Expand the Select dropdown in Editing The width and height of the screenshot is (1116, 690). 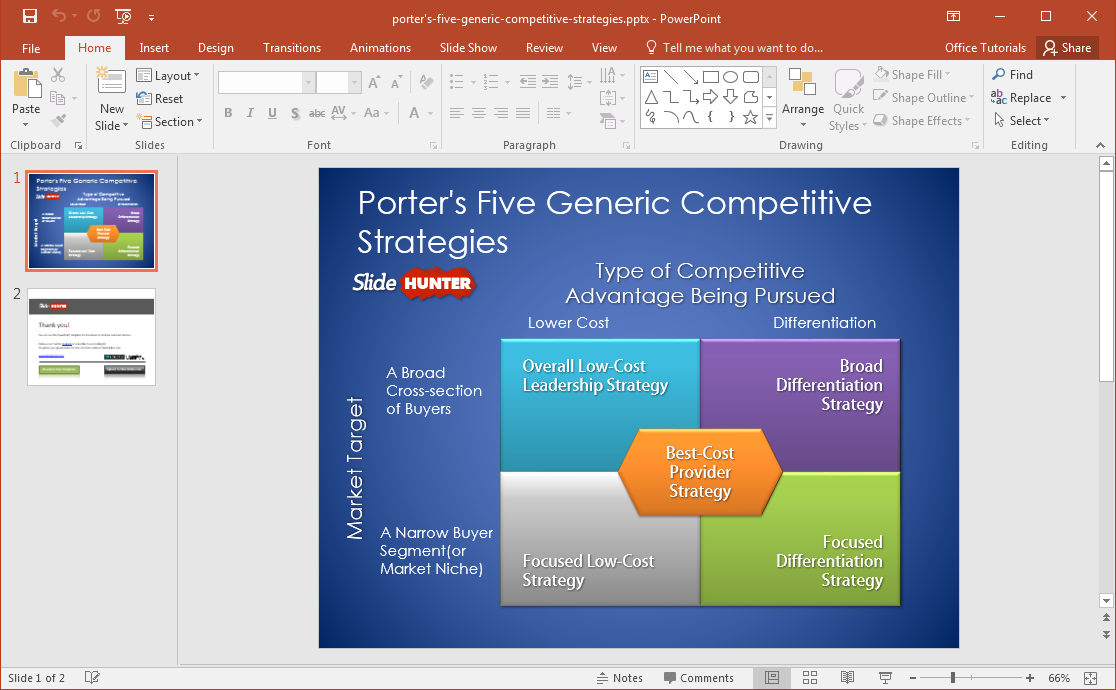tap(1022, 121)
